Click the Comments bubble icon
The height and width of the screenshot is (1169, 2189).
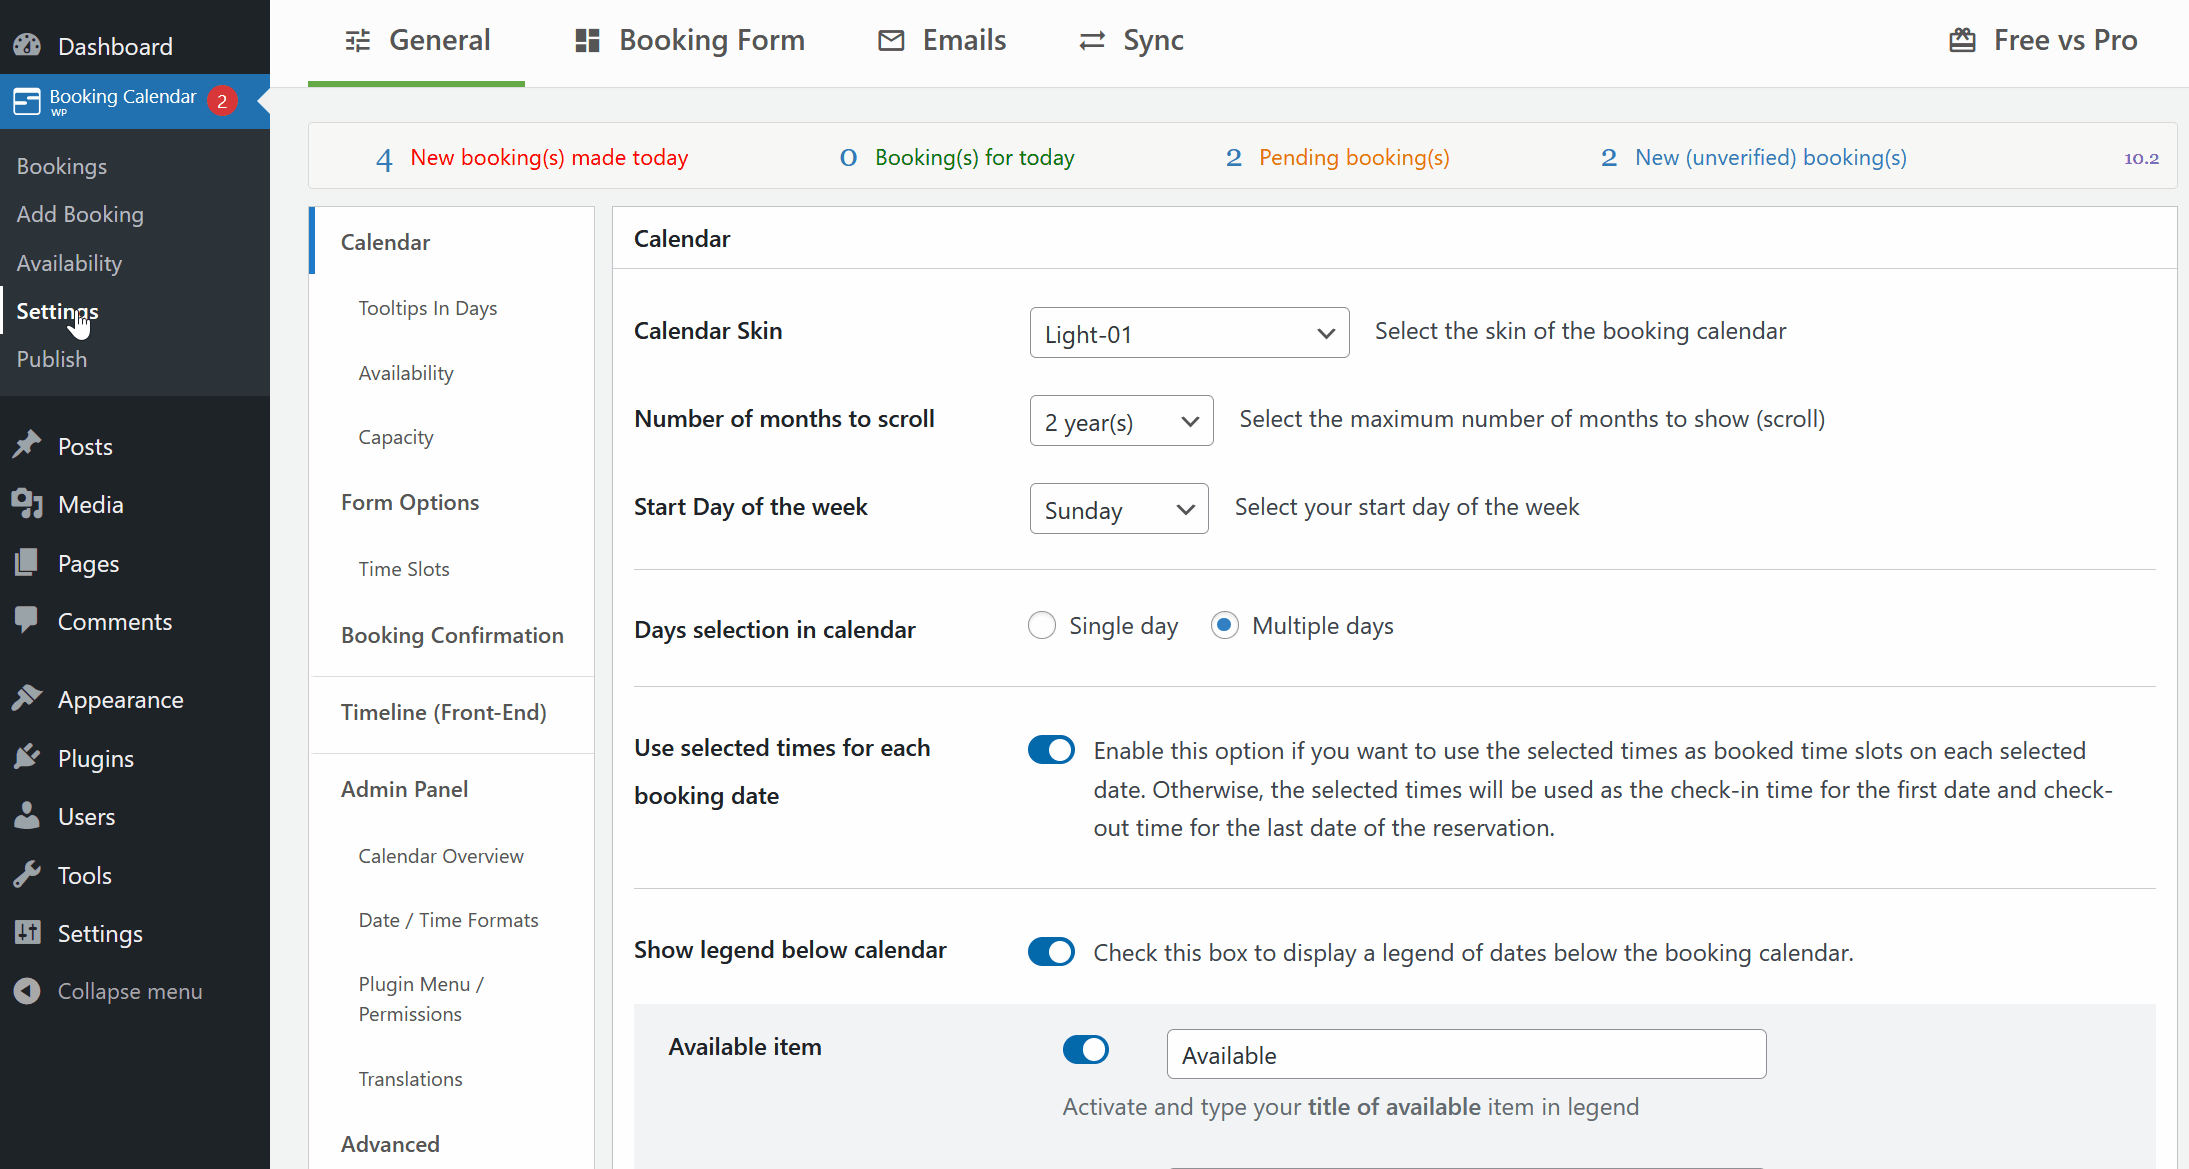click(x=27, y=621)
